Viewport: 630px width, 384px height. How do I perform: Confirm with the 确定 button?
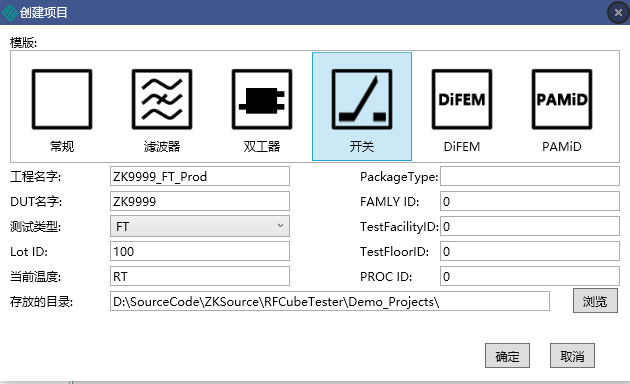tap(507, 356)
